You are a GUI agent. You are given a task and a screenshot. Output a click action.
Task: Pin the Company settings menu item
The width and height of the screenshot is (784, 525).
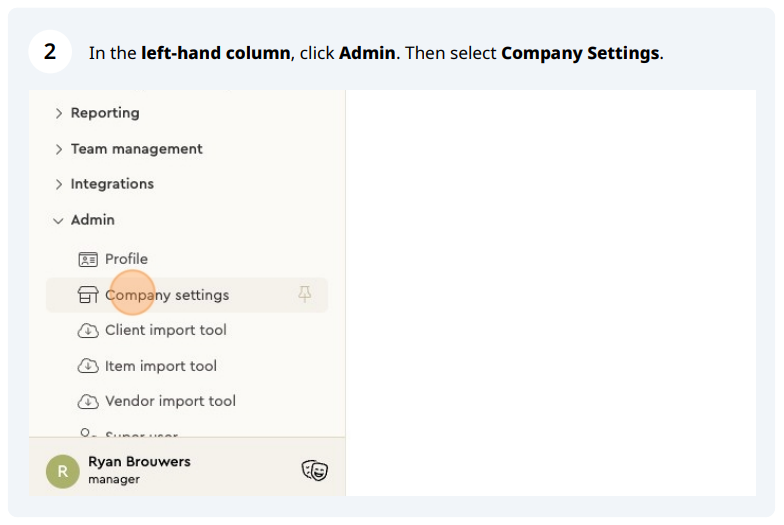[305, 294]
